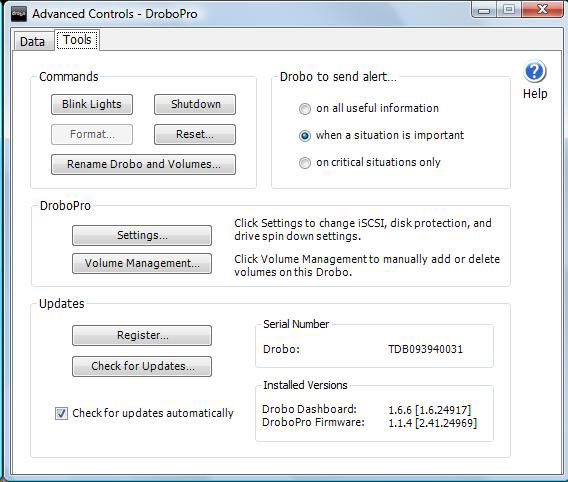Click the Shutdown button

(195, 104)
